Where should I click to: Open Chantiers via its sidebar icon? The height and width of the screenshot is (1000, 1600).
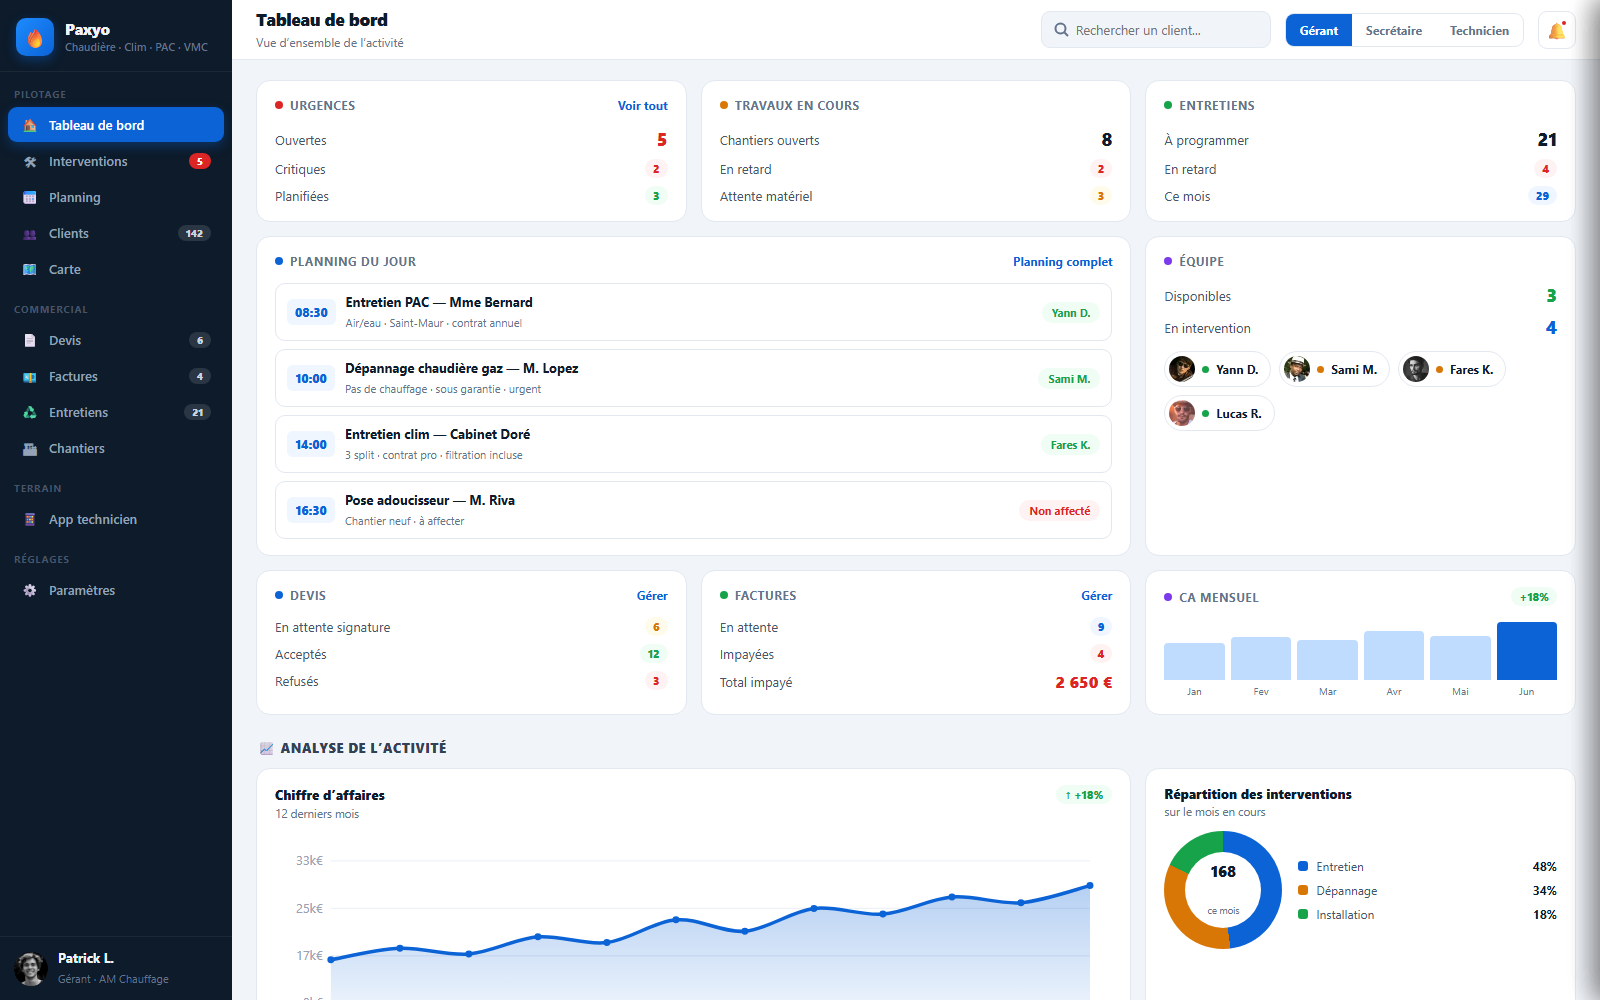coord(30,448)
